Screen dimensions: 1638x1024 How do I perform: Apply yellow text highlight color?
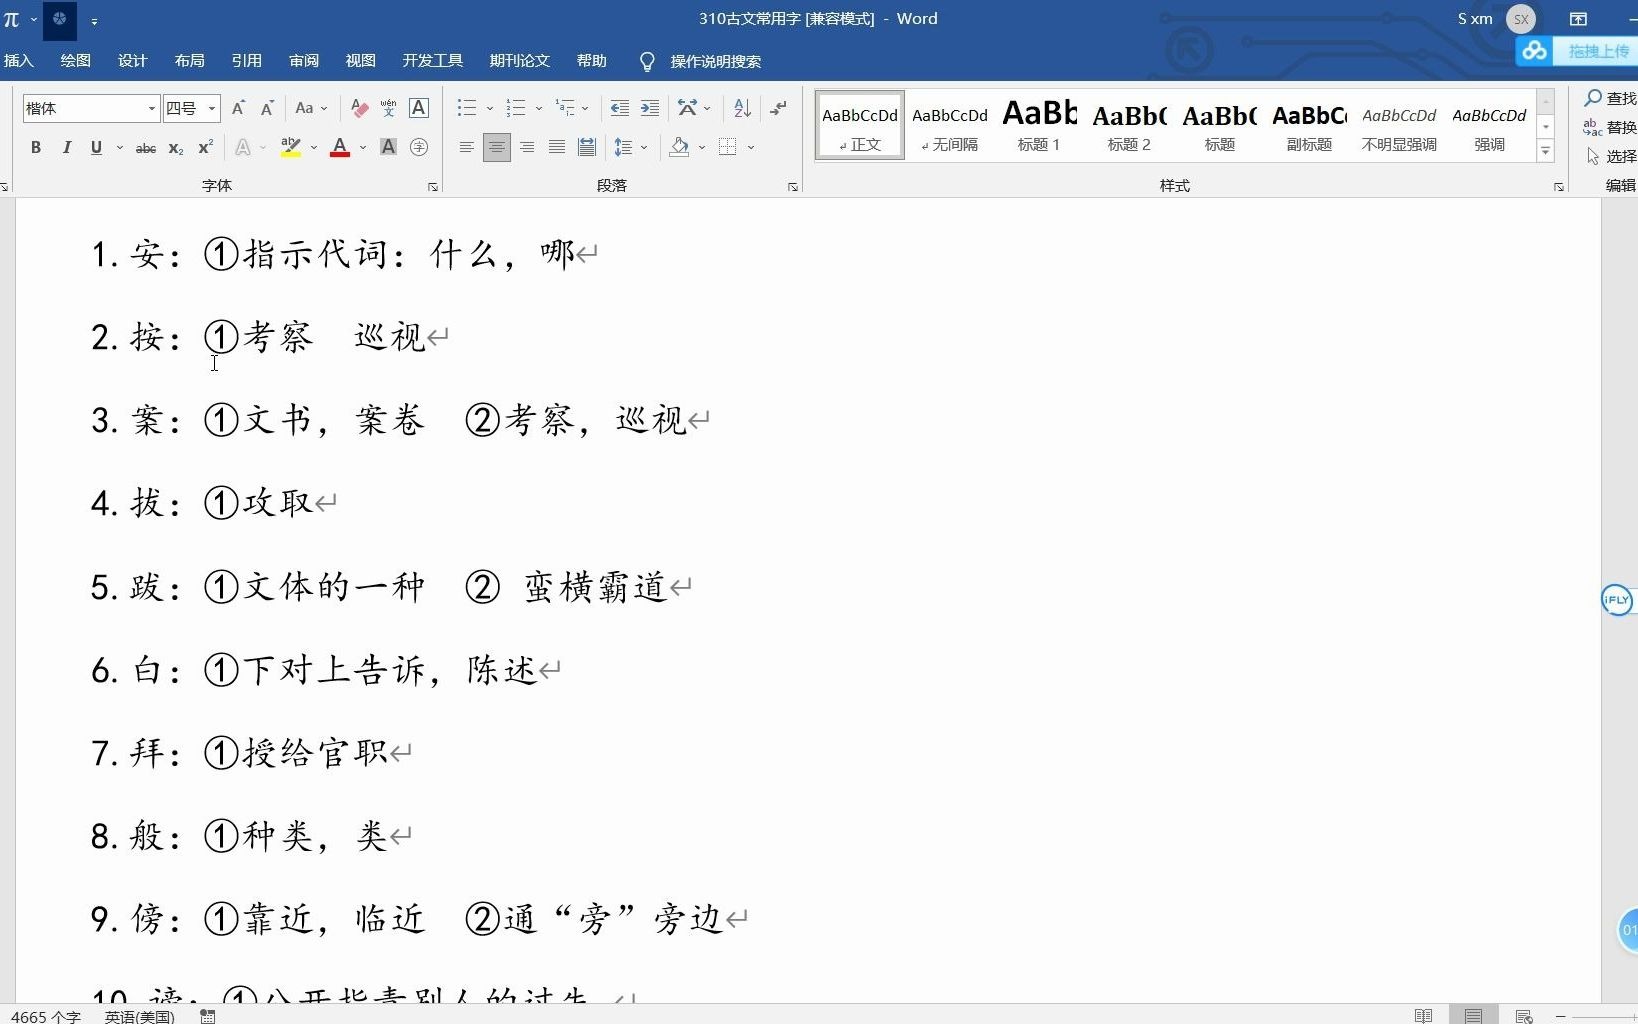point(291,148)
